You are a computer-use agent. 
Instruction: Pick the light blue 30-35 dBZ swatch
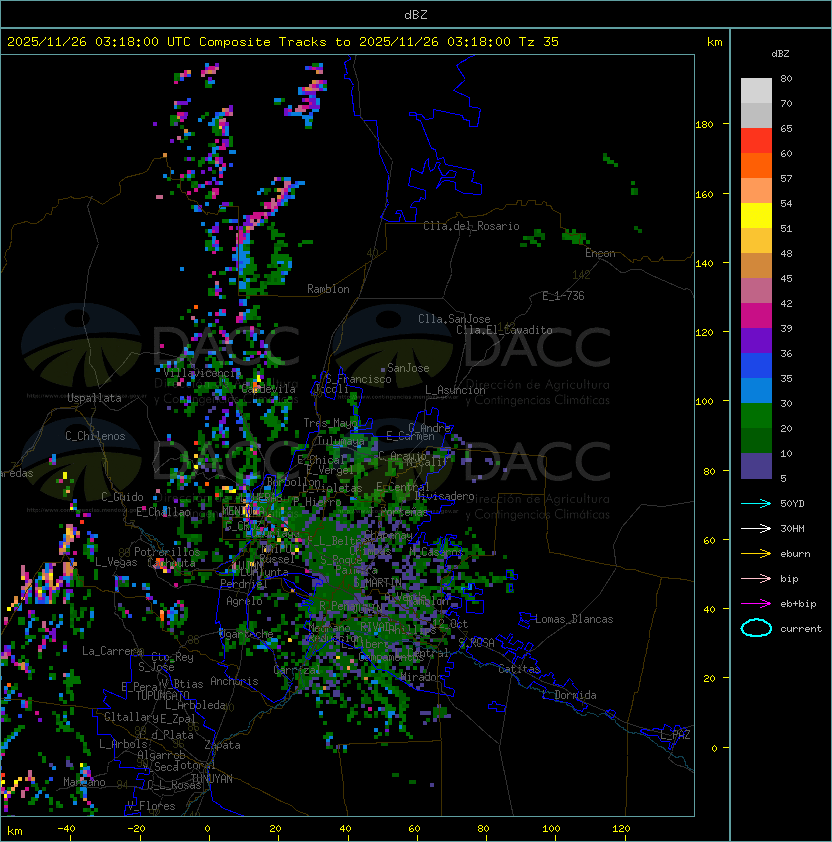click(x=756, y=391)
